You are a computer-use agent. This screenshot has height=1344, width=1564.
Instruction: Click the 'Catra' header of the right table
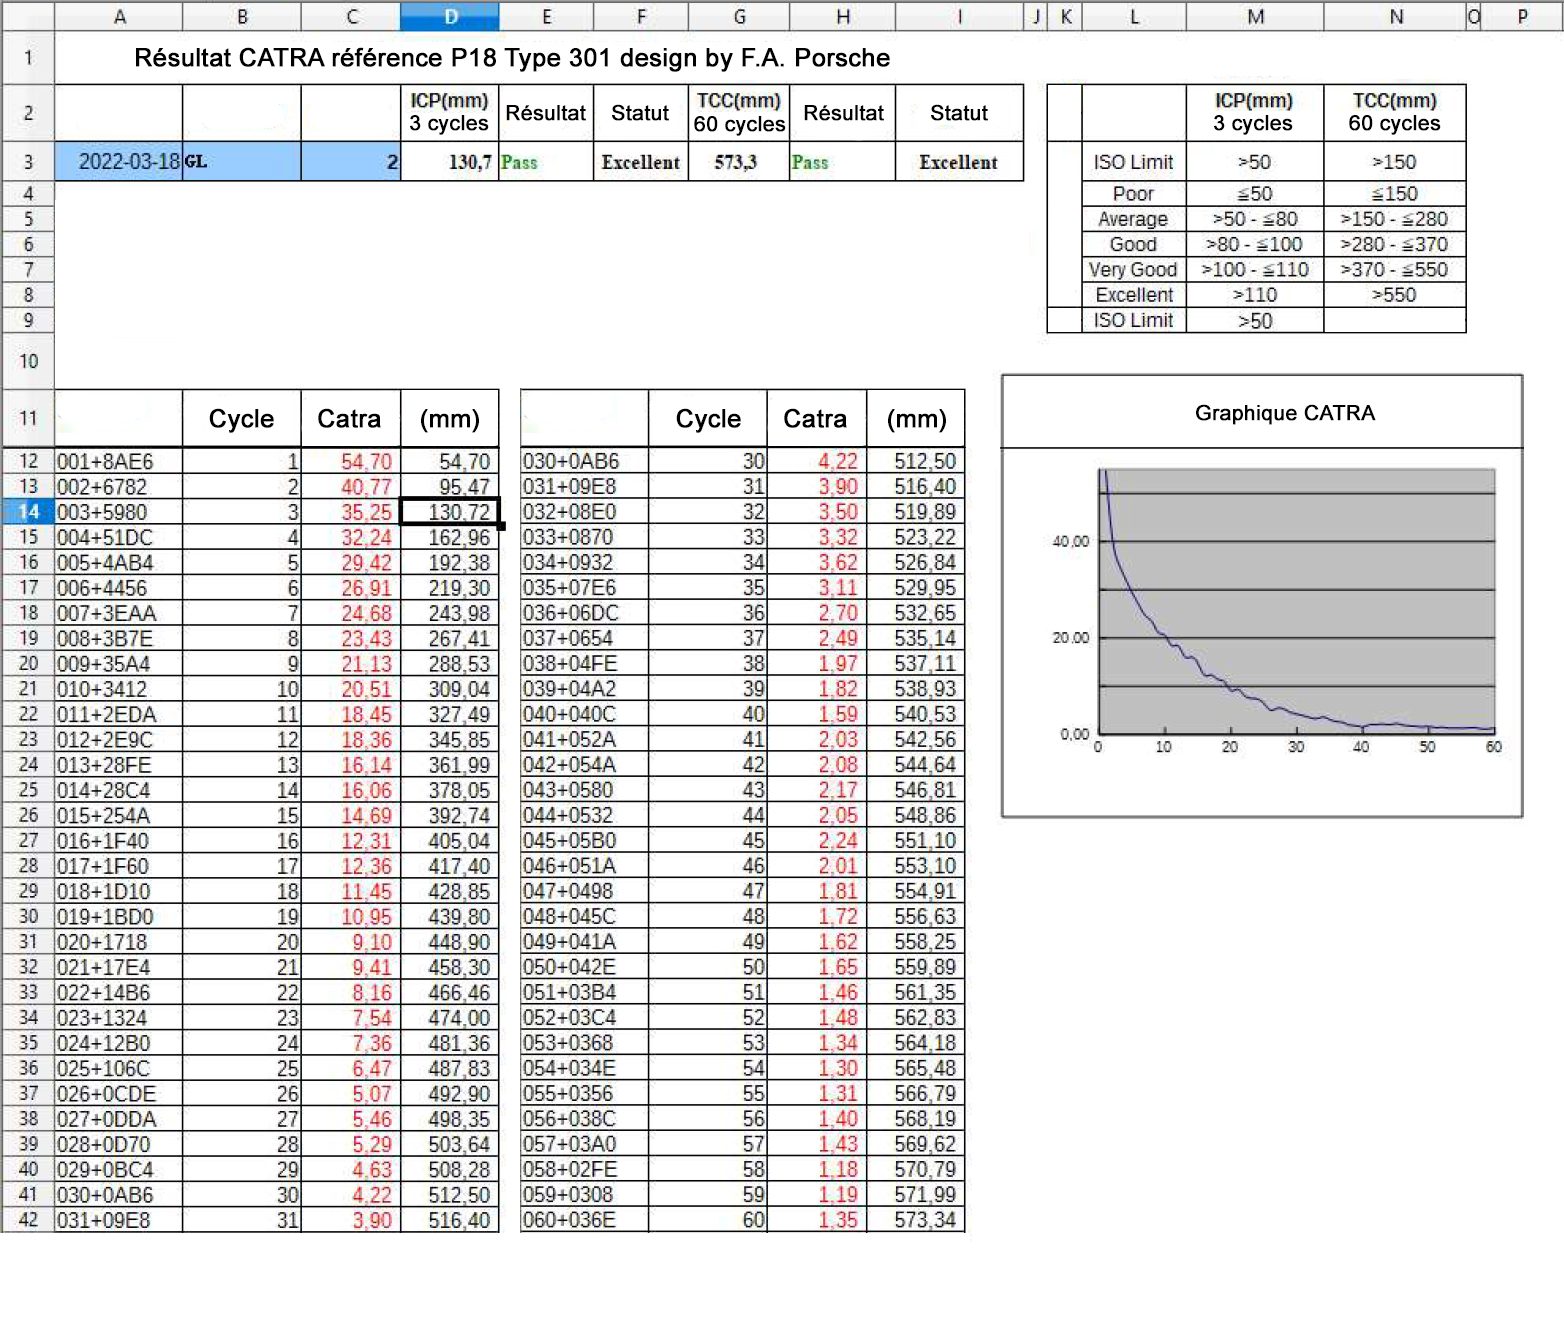click(x=815, y=418)
